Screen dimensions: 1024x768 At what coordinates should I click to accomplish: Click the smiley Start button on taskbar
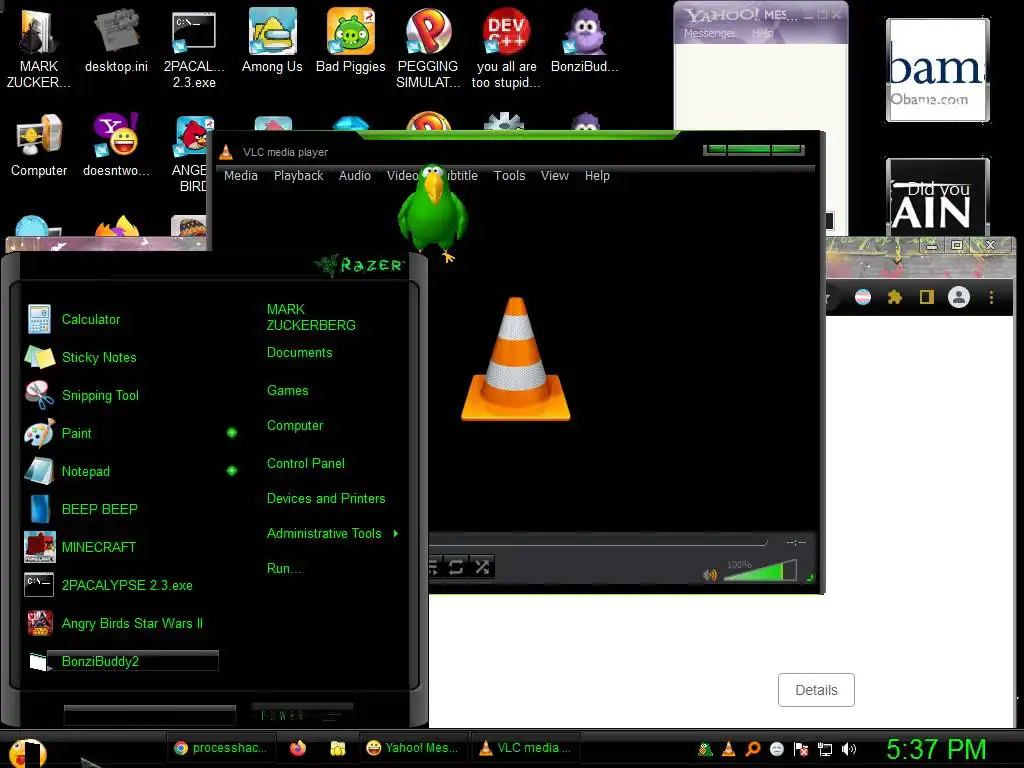tap(26, 751)
